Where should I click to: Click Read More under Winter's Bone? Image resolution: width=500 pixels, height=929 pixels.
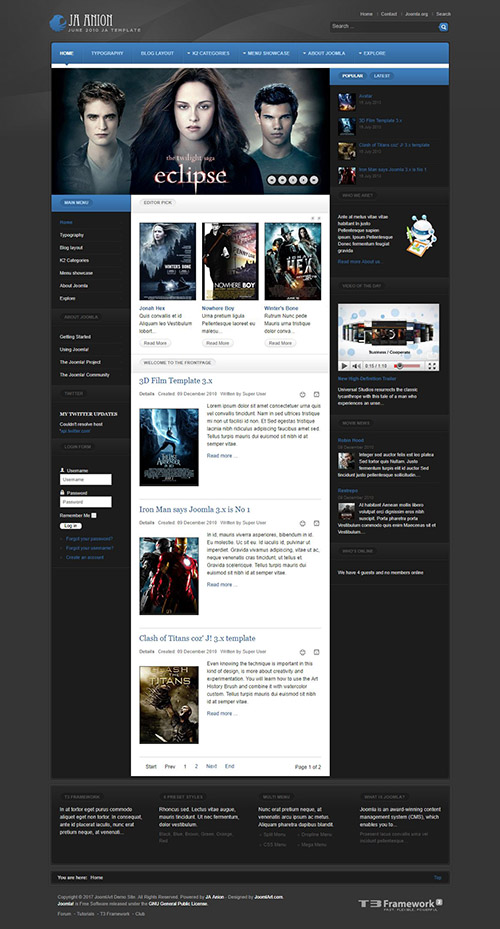pos(280,343)
